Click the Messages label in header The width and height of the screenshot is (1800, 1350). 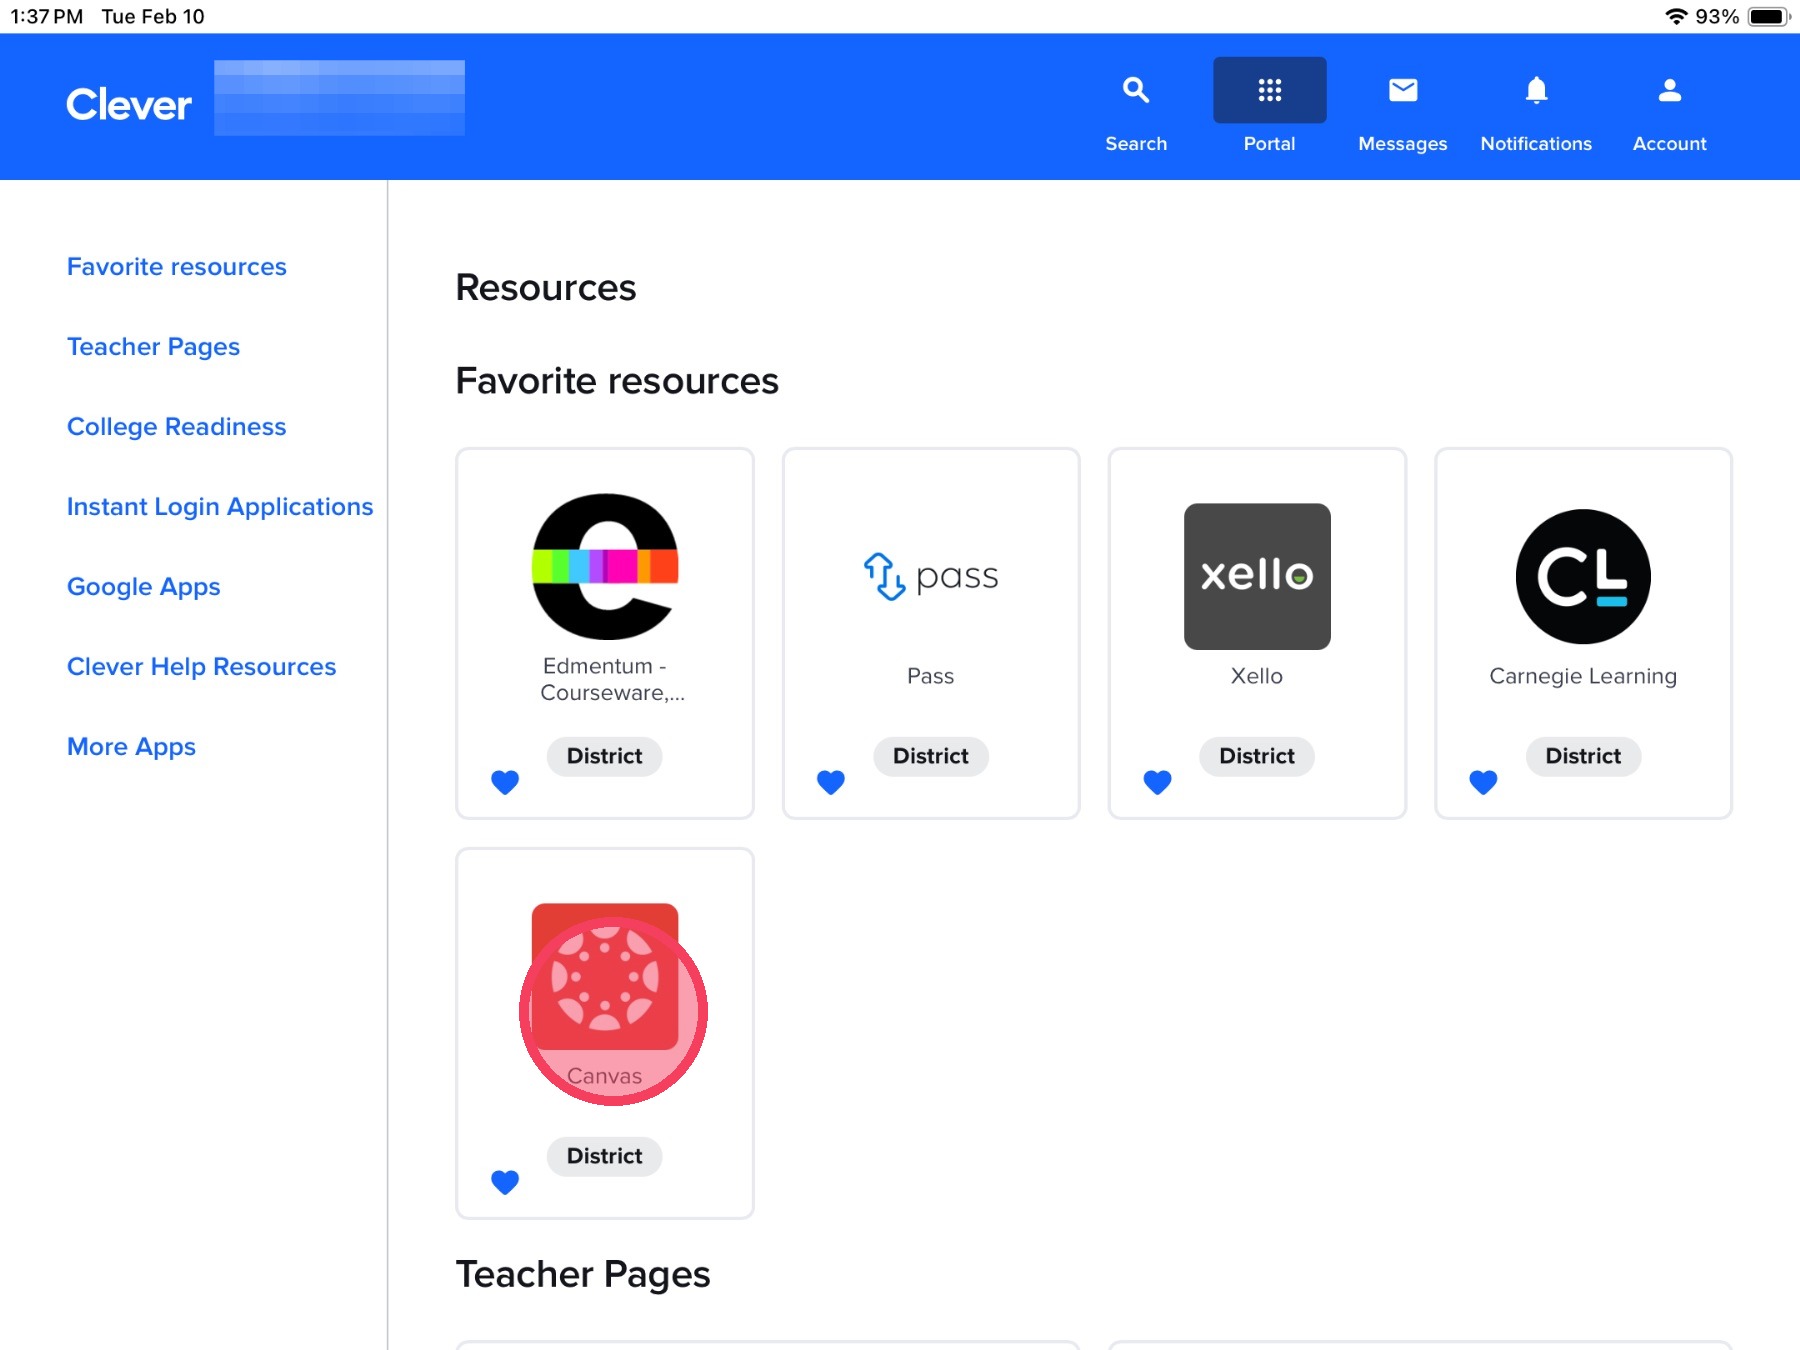tap(1403, 144)
